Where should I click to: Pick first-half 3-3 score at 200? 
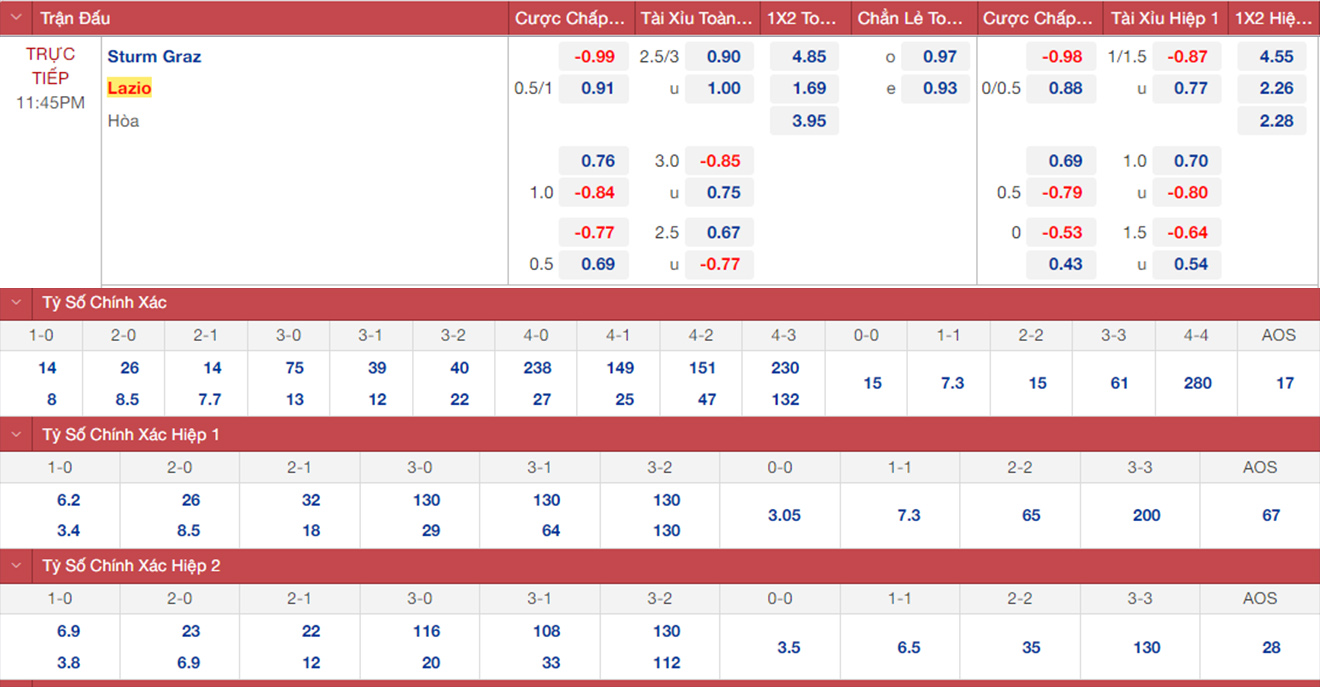tap(1146, 515)
